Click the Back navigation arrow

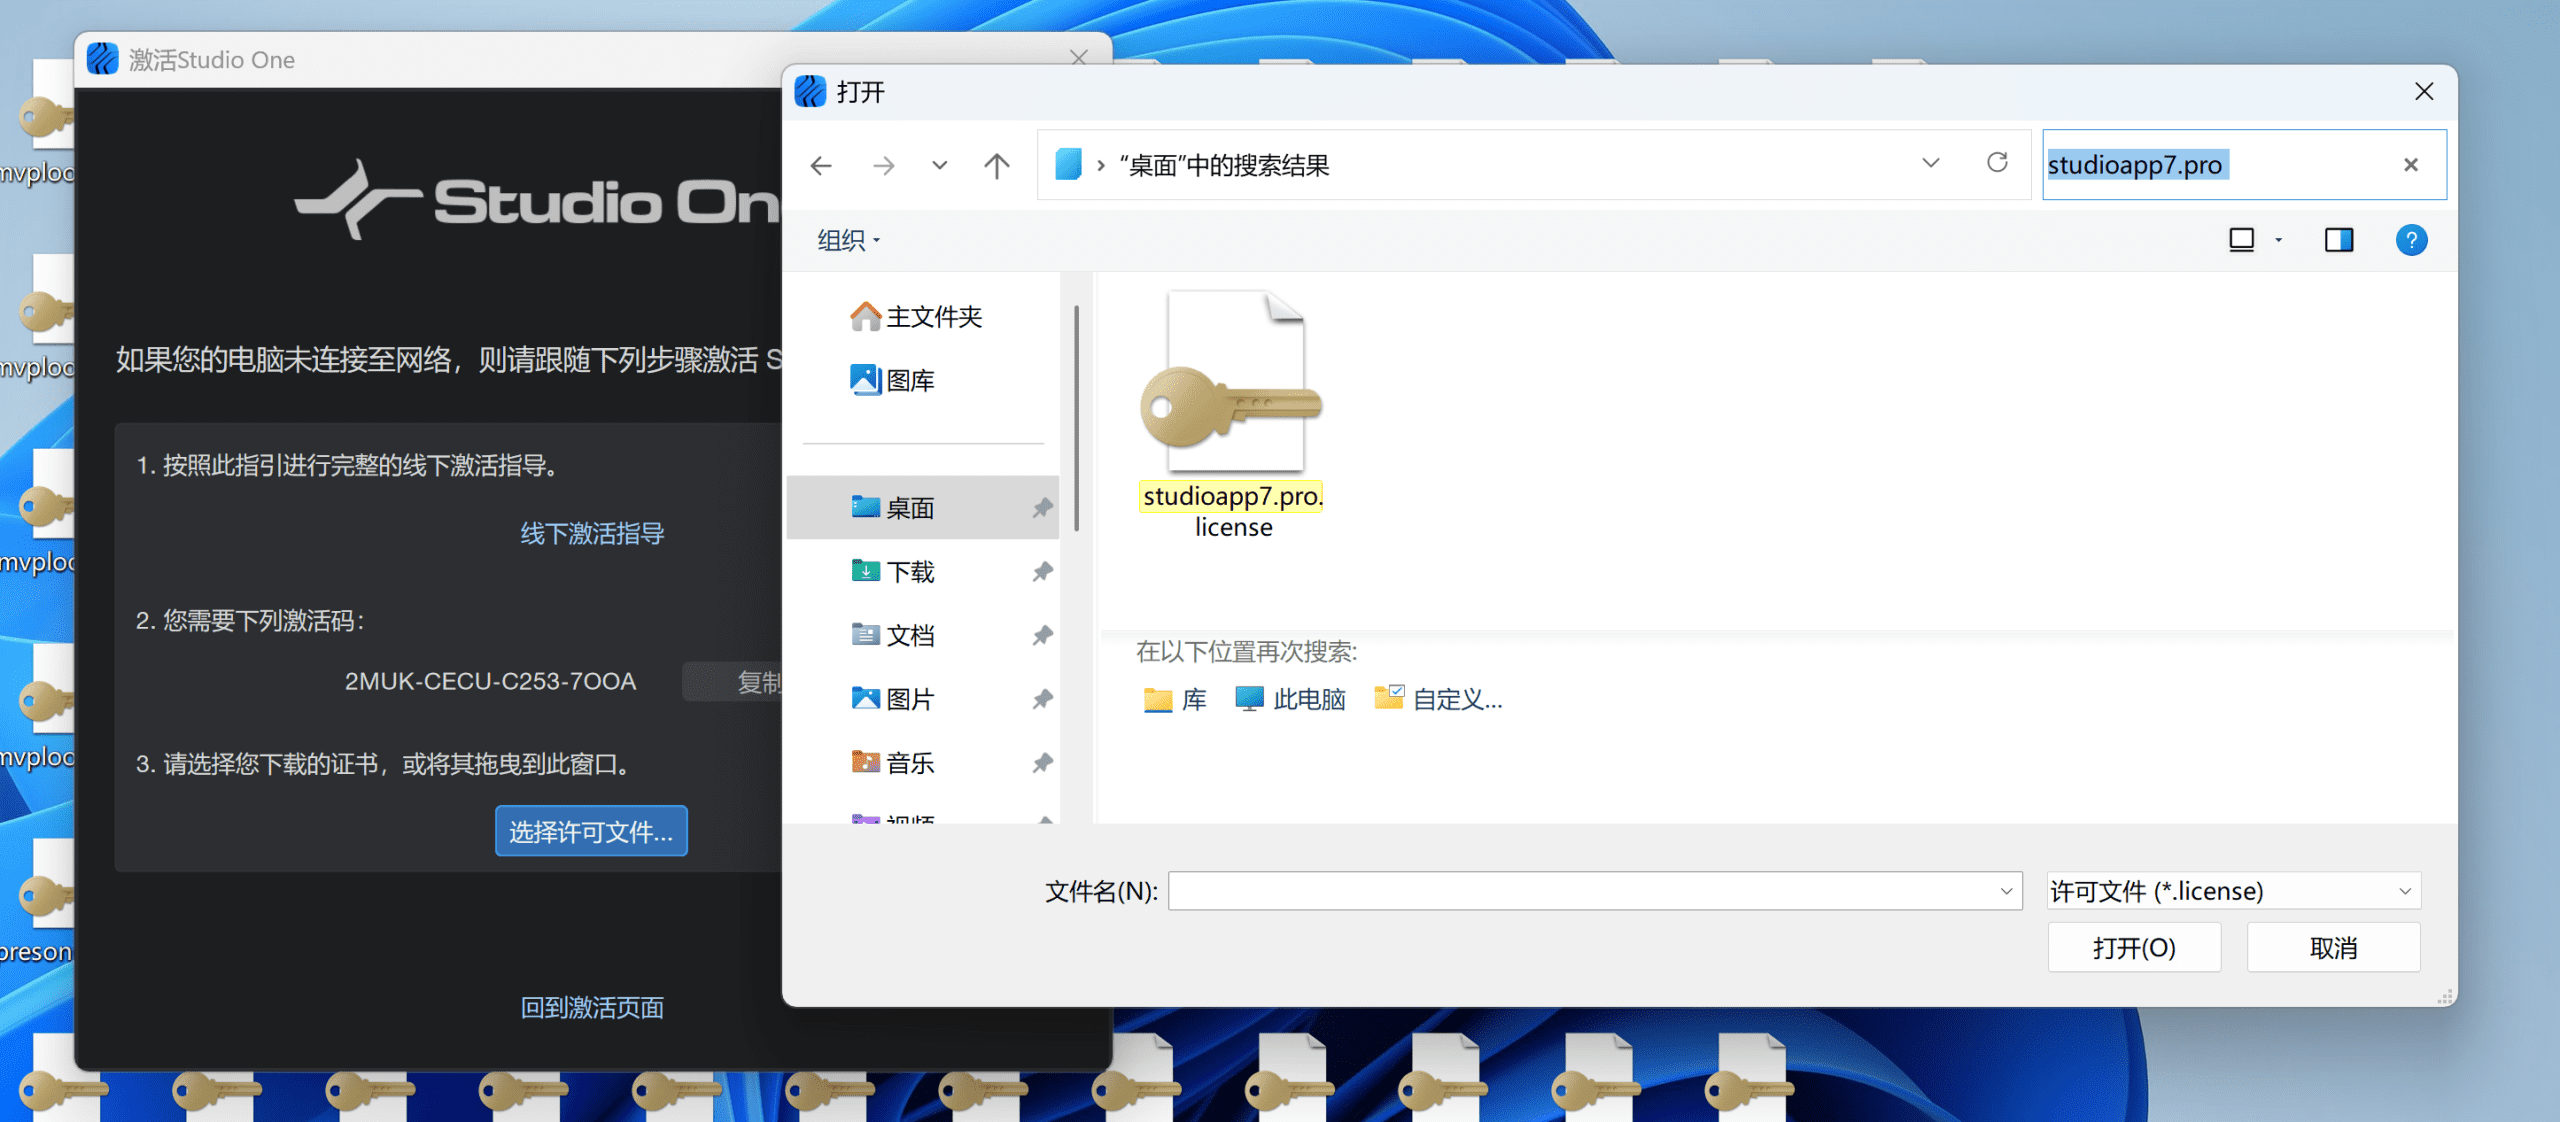click(x=821, y=165)
